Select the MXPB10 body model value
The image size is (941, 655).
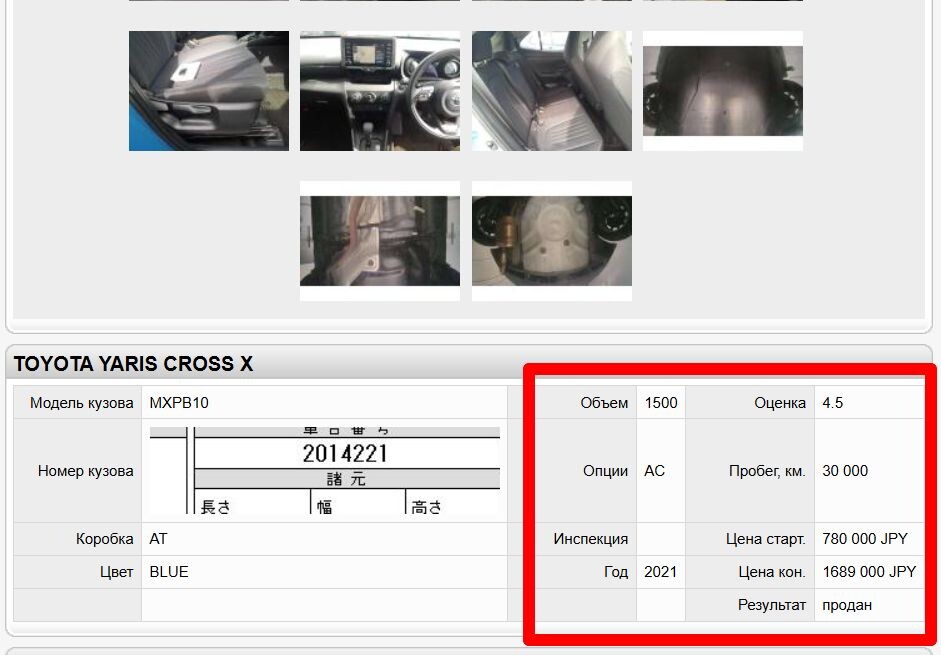pos(179,403)
